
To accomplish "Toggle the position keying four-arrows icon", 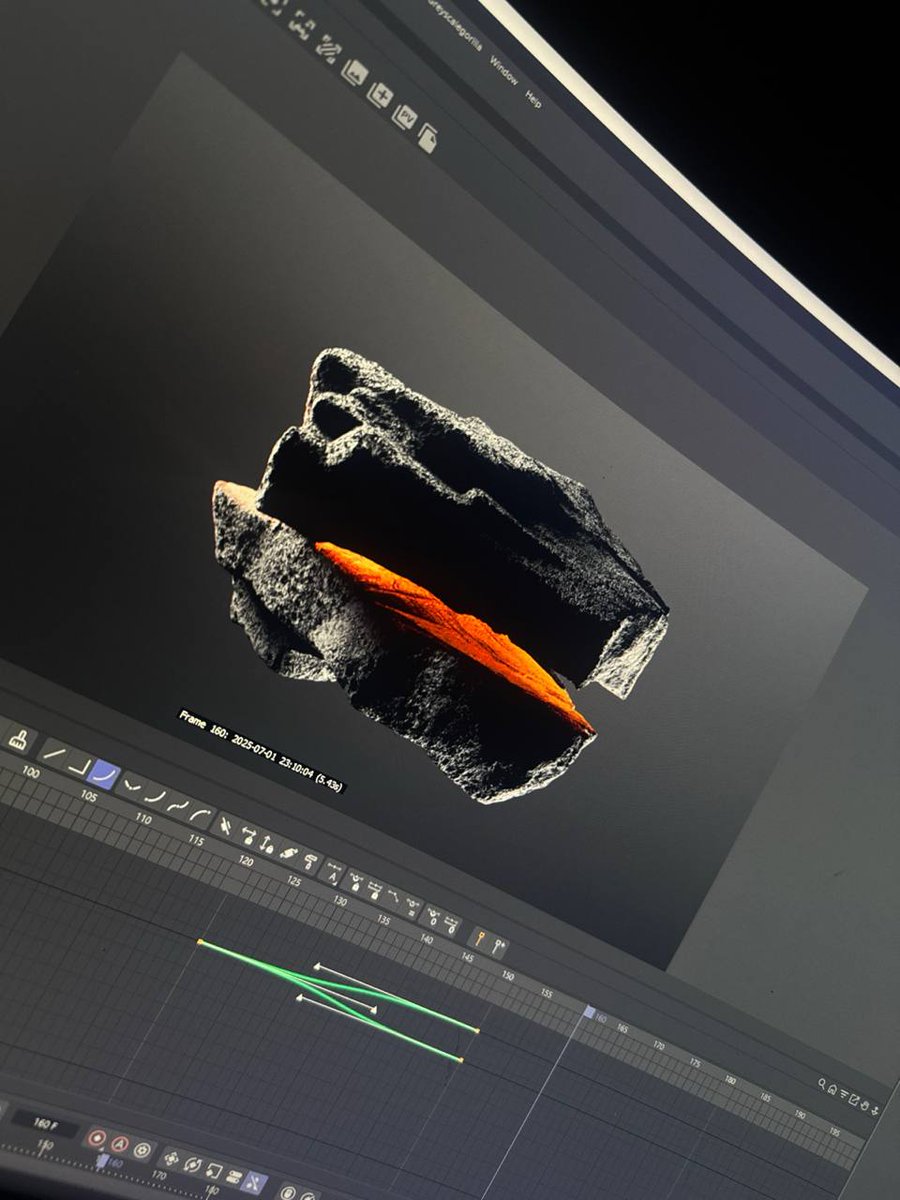I will [171, 1159].
